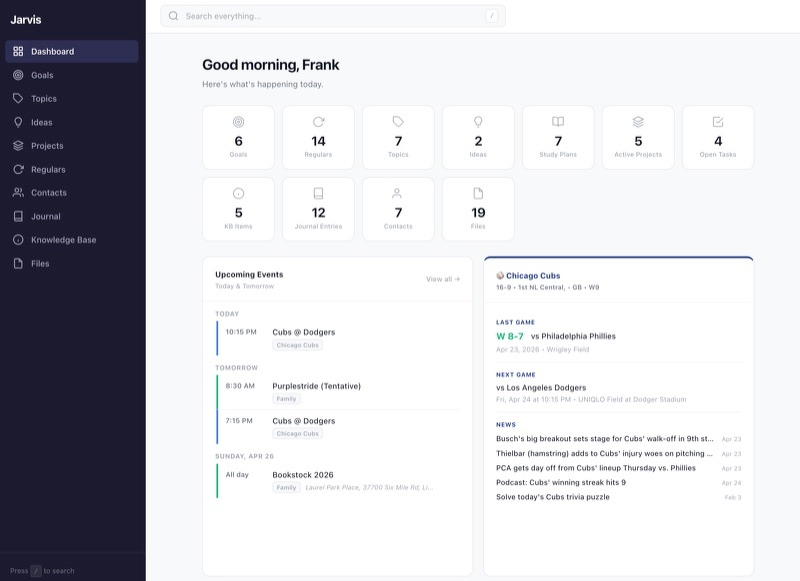
Task: Open Busch's big breakout news headline
Action: (x=604, y=438)
